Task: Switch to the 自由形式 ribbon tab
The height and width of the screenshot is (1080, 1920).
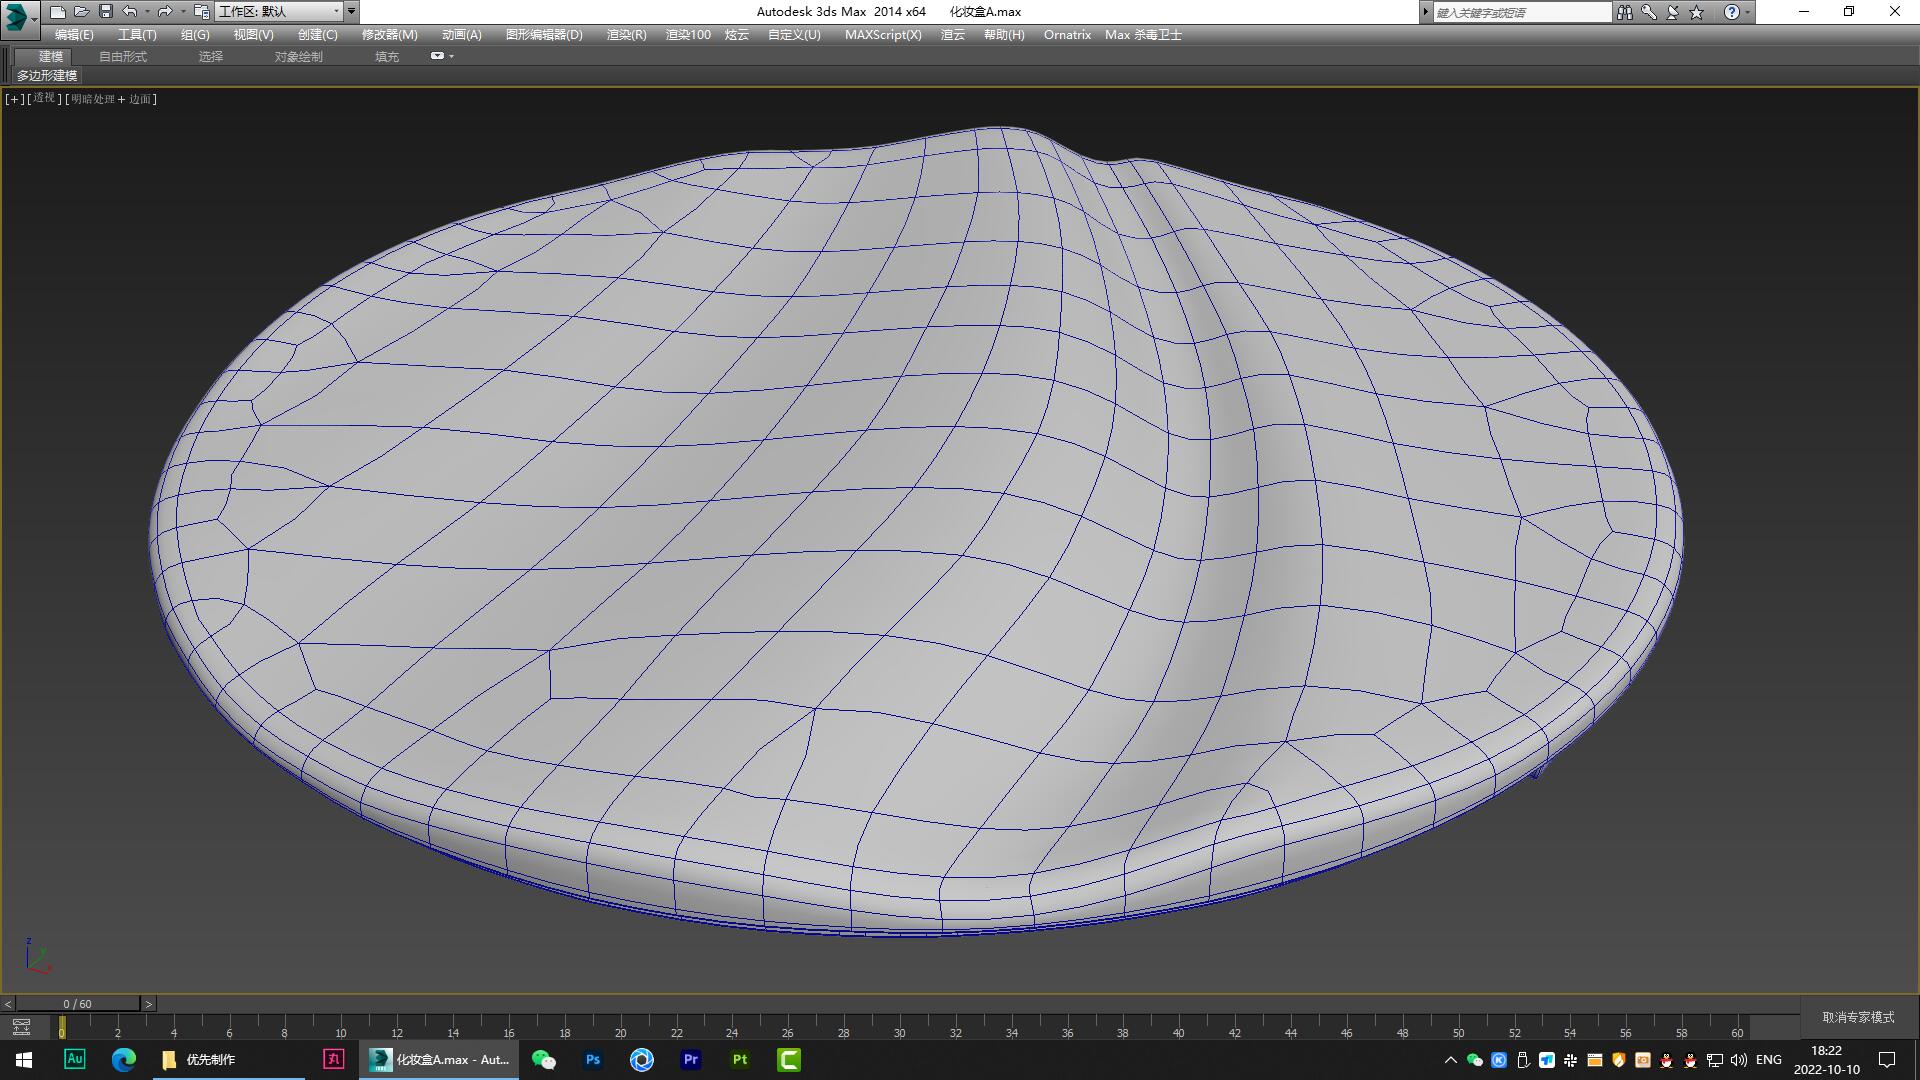Action: point(122,56)
